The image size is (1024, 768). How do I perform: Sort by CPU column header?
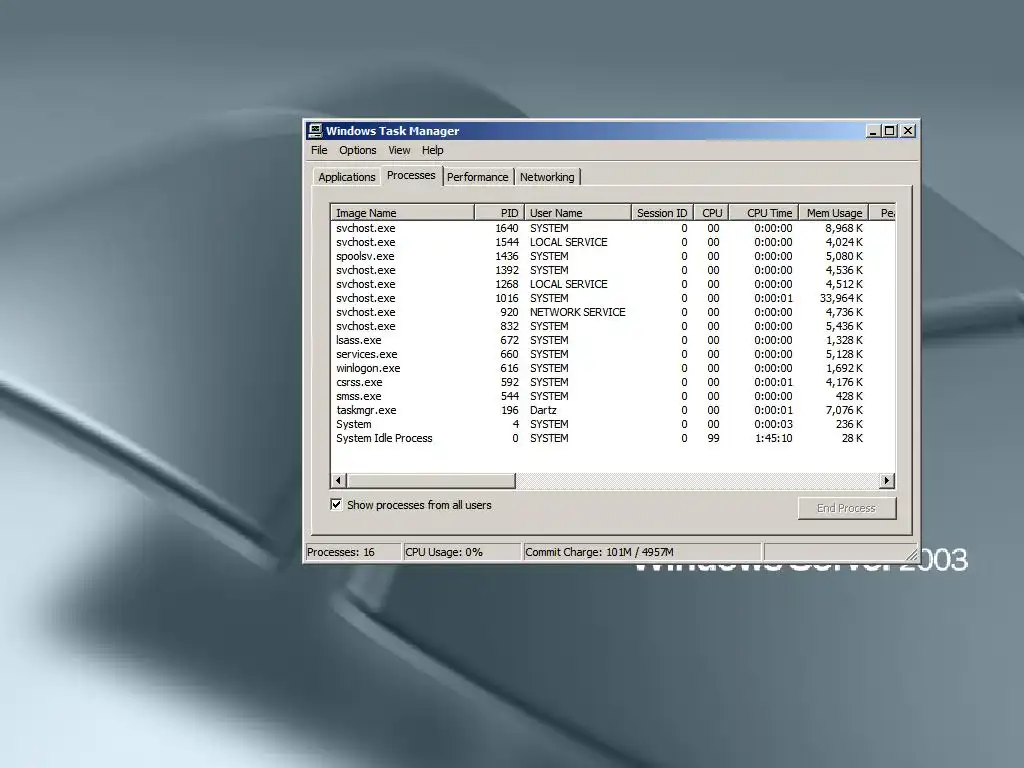[711, 213]
